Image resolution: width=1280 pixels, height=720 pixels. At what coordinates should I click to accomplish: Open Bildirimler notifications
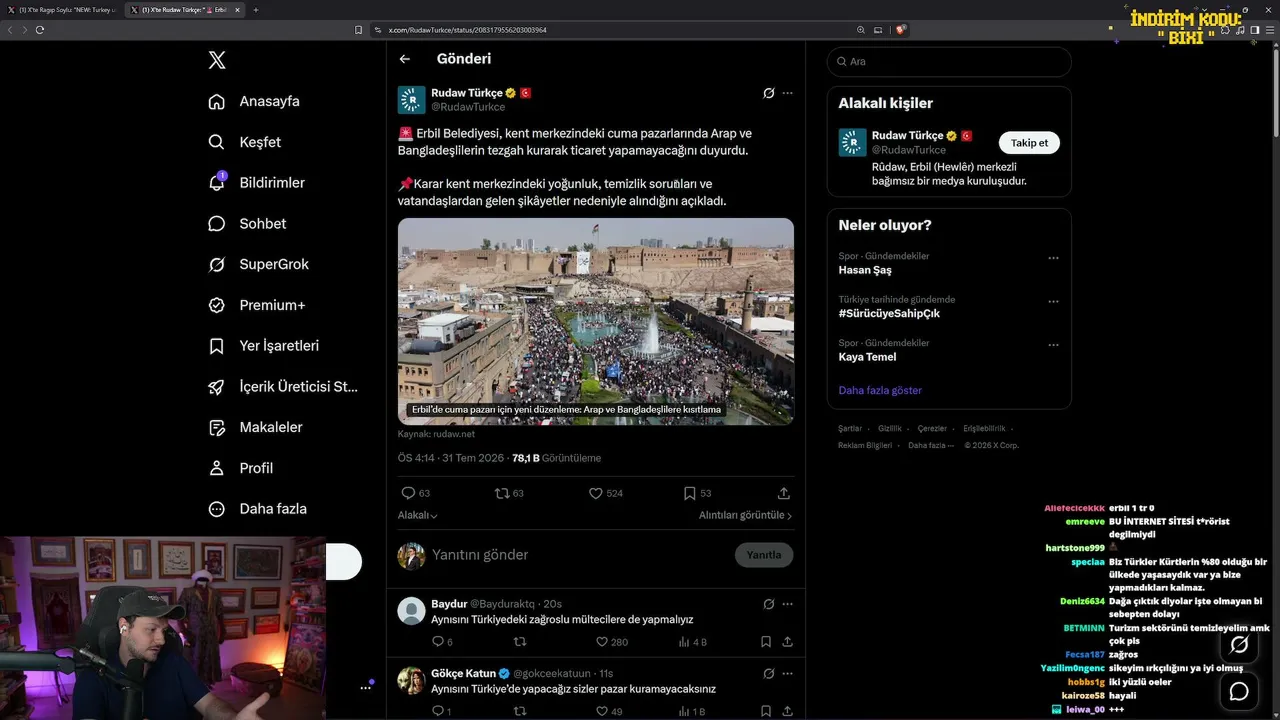[256, 183]
